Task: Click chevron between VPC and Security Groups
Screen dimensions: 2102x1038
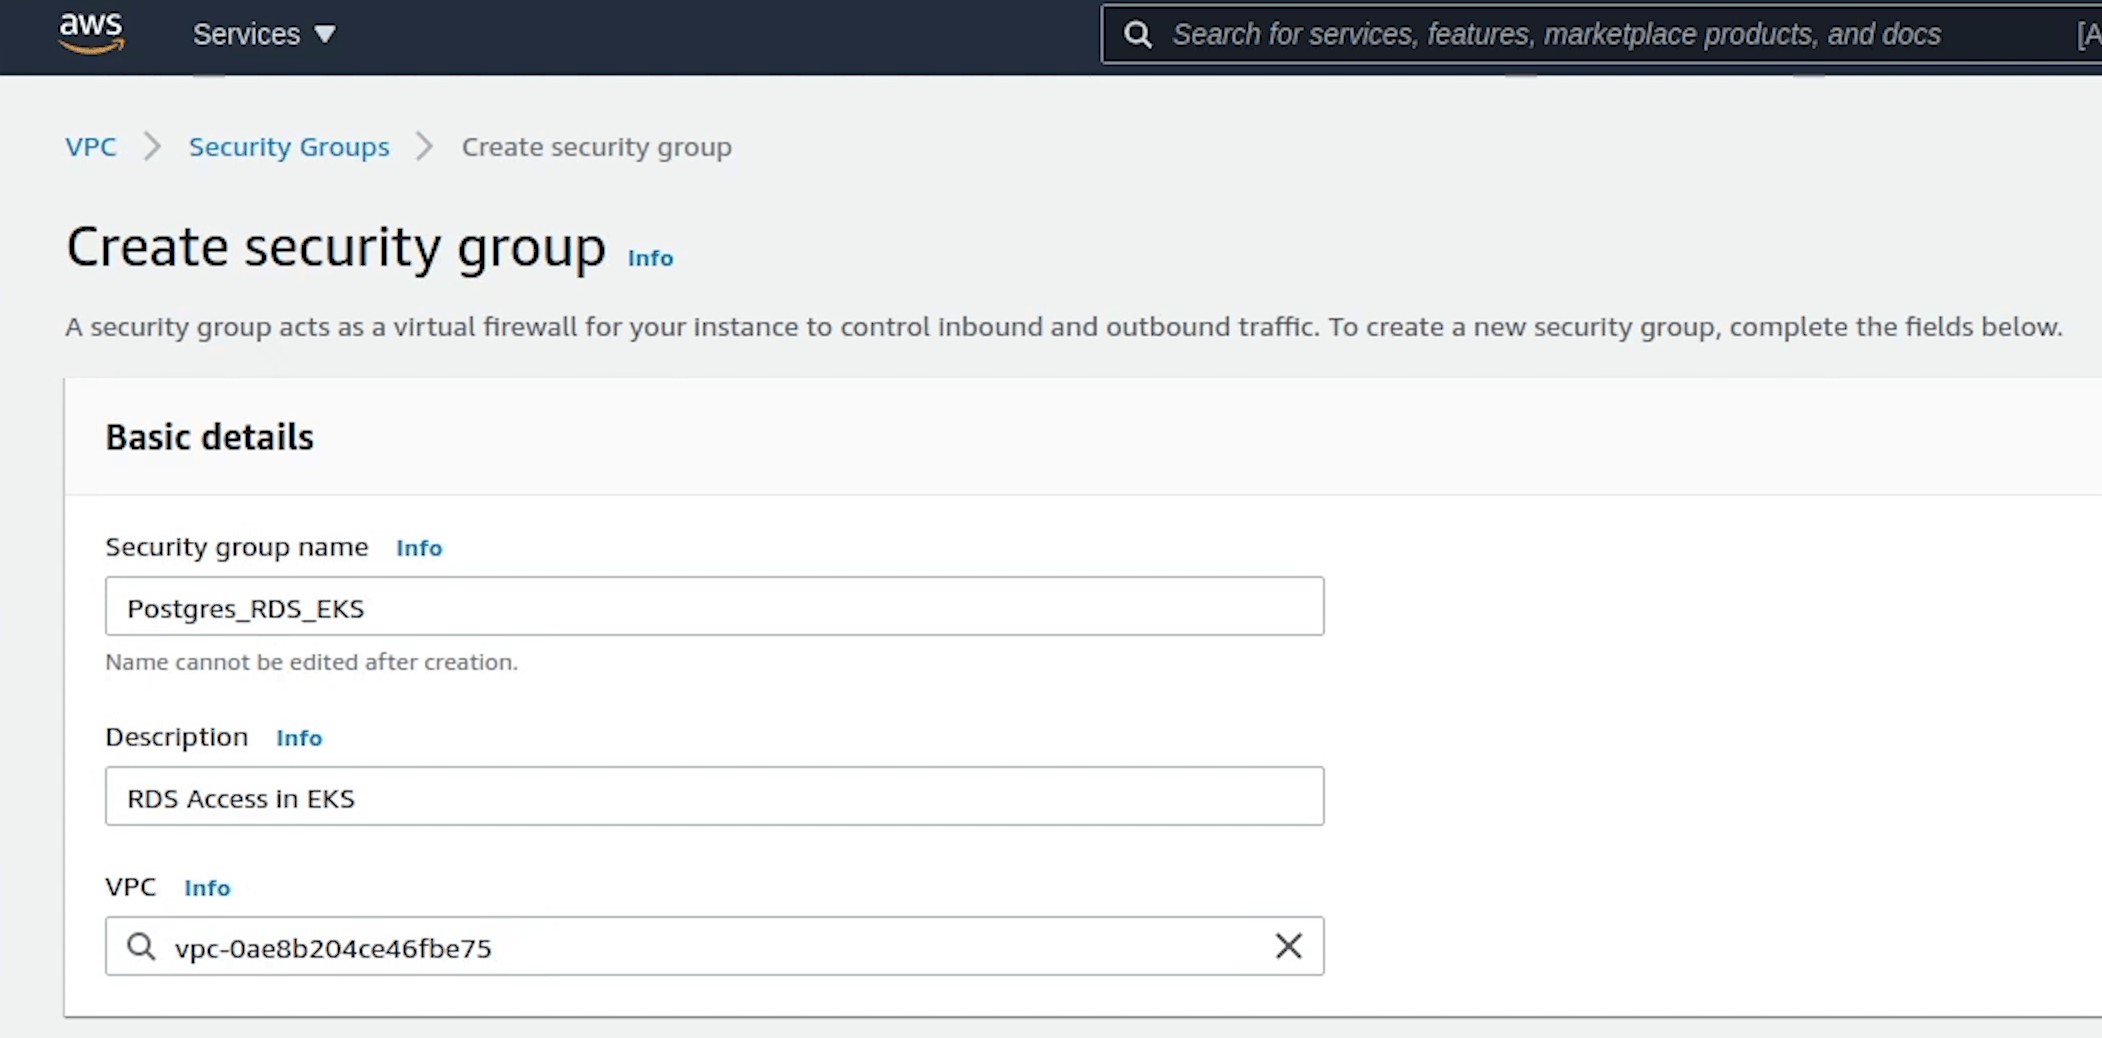Action: tap(152, 147)
